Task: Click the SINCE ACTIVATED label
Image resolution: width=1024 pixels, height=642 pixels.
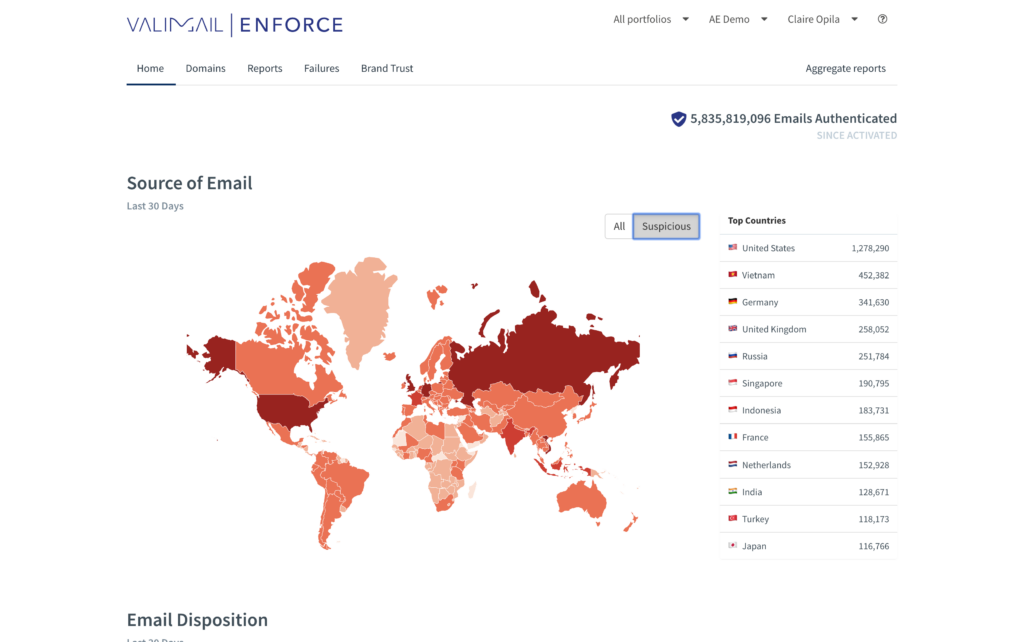Action: [x=856, y=135]
